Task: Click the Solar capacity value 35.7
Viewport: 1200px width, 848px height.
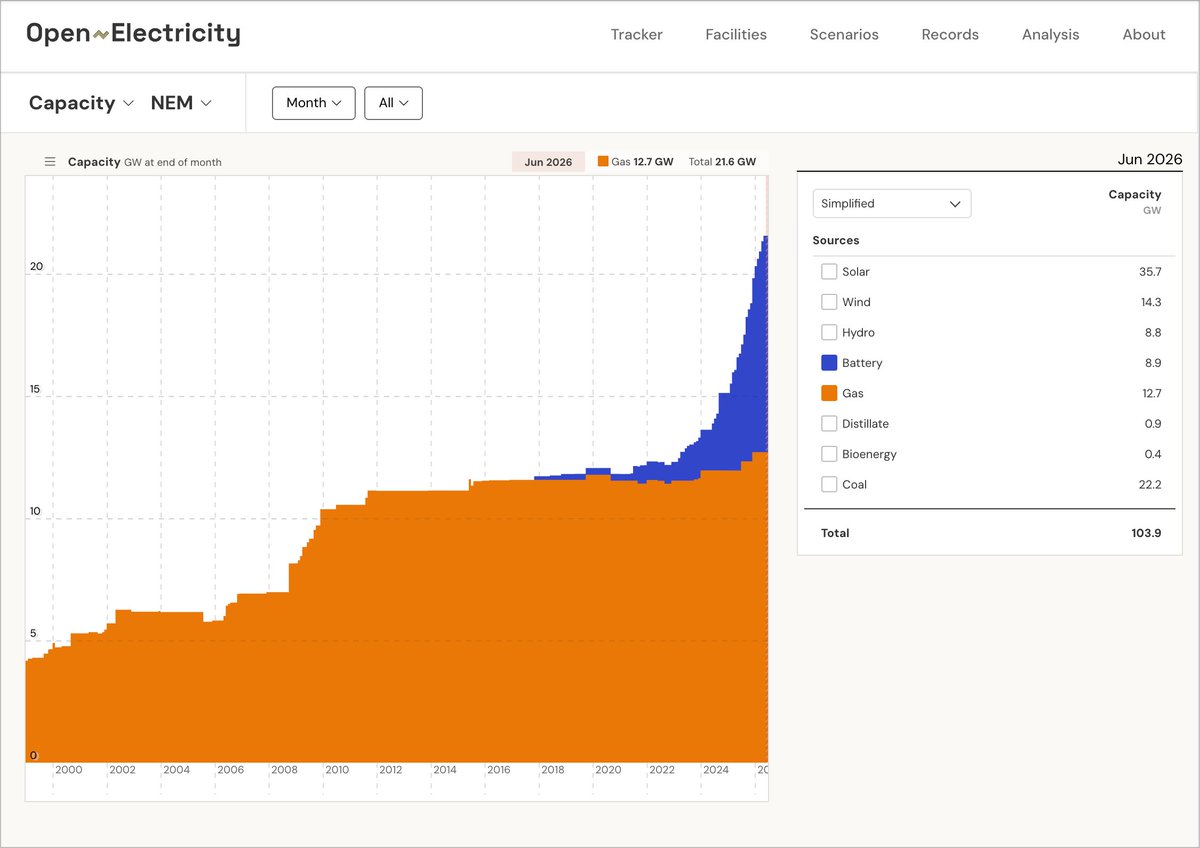Action: (x=1151, y=272)
